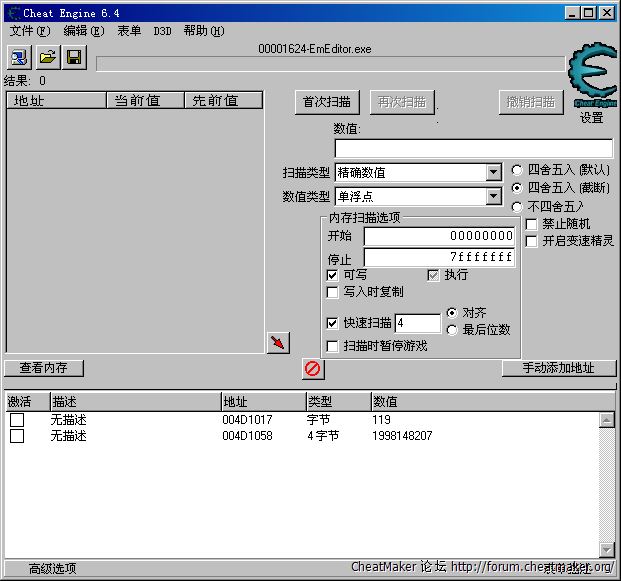Click the 手动添加地址 button
The image size is (621, 581).
(558, 368)
